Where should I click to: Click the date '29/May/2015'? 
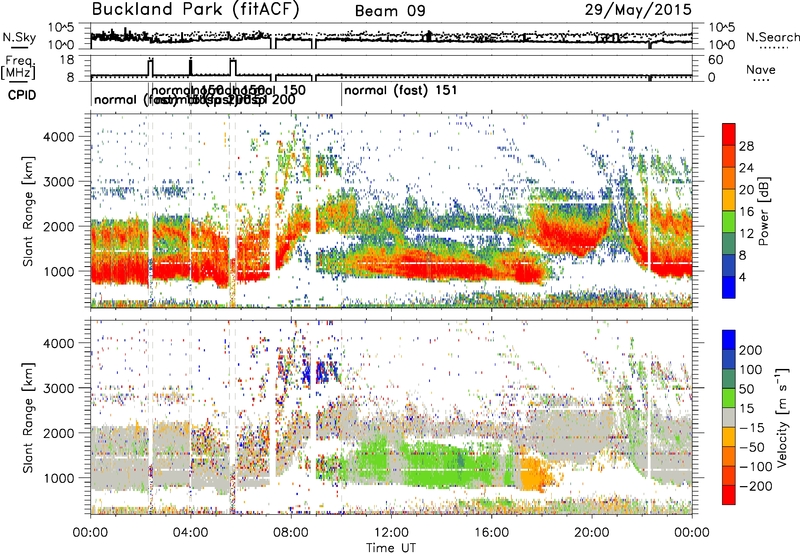pos(638,9)
